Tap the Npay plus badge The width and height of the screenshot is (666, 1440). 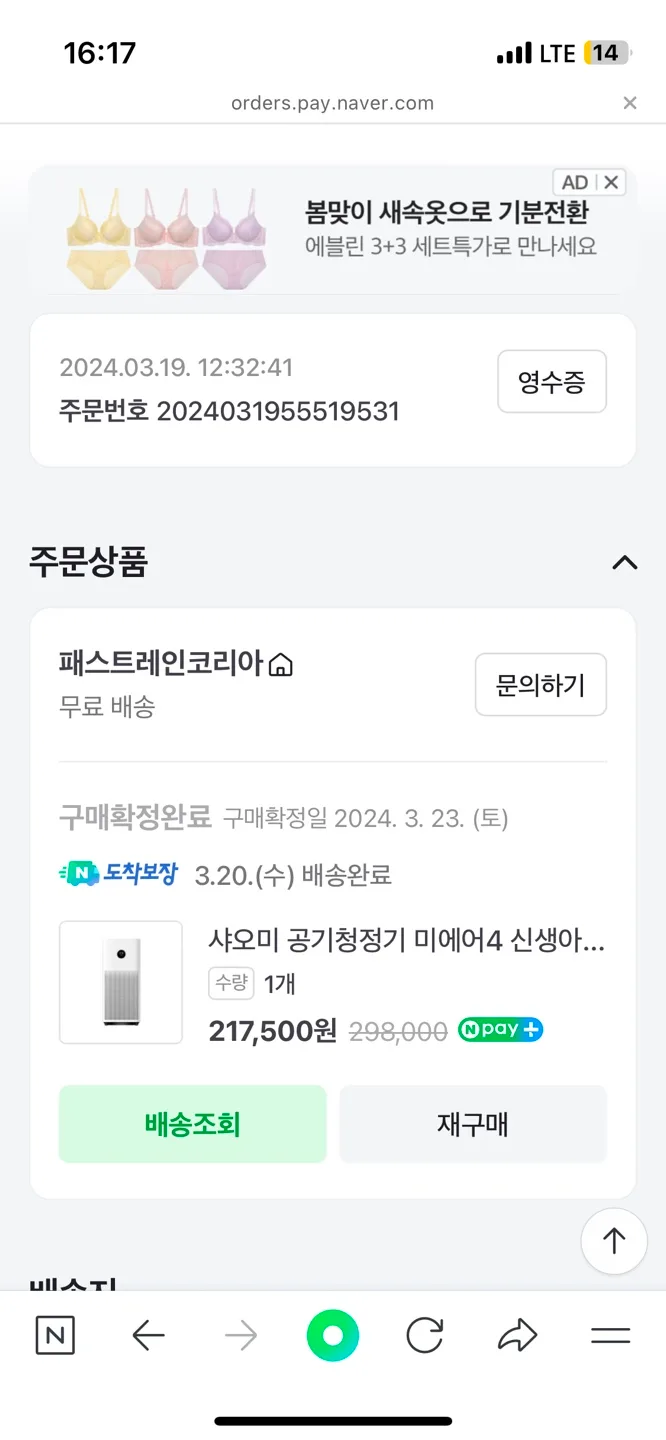click(x=500, y=1030)
